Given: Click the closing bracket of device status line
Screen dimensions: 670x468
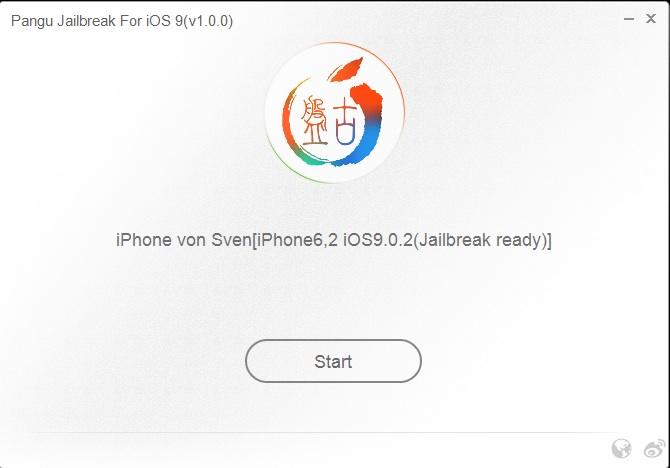Looking at the screenshot, I should coord(549,240).
